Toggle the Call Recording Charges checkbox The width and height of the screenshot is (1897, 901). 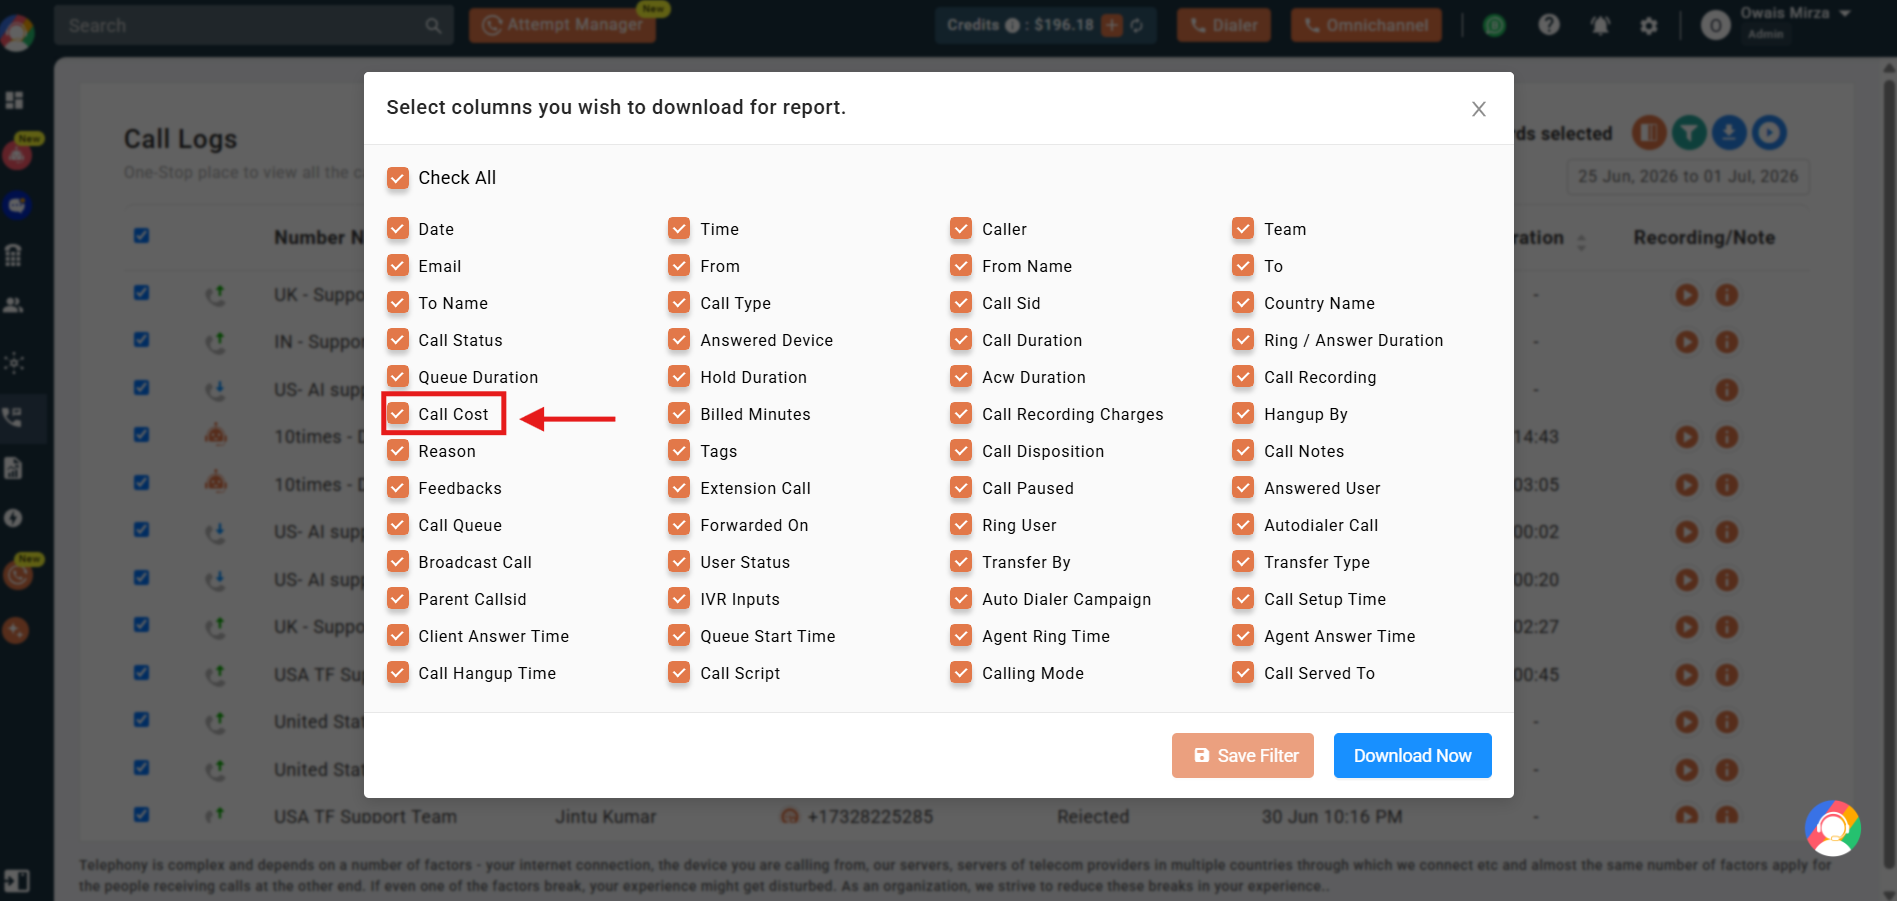point(961,414)
